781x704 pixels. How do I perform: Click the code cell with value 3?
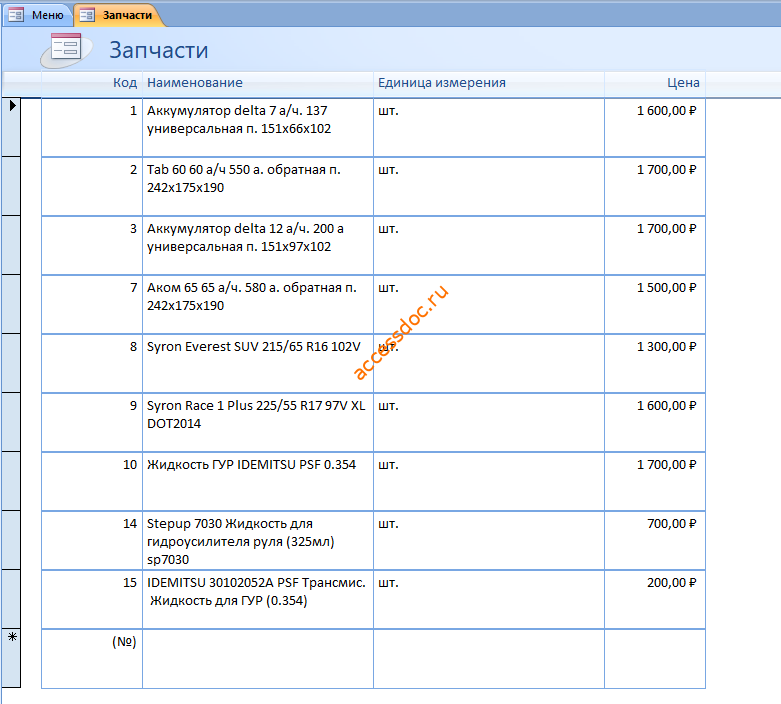[x=92, y=245]
